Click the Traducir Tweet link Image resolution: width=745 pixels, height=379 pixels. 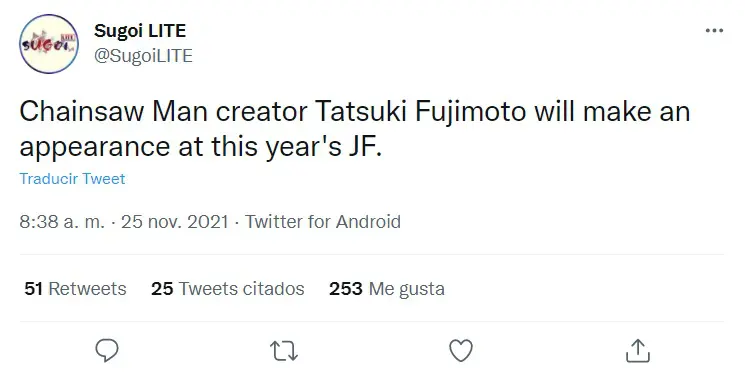click(72, 179)
